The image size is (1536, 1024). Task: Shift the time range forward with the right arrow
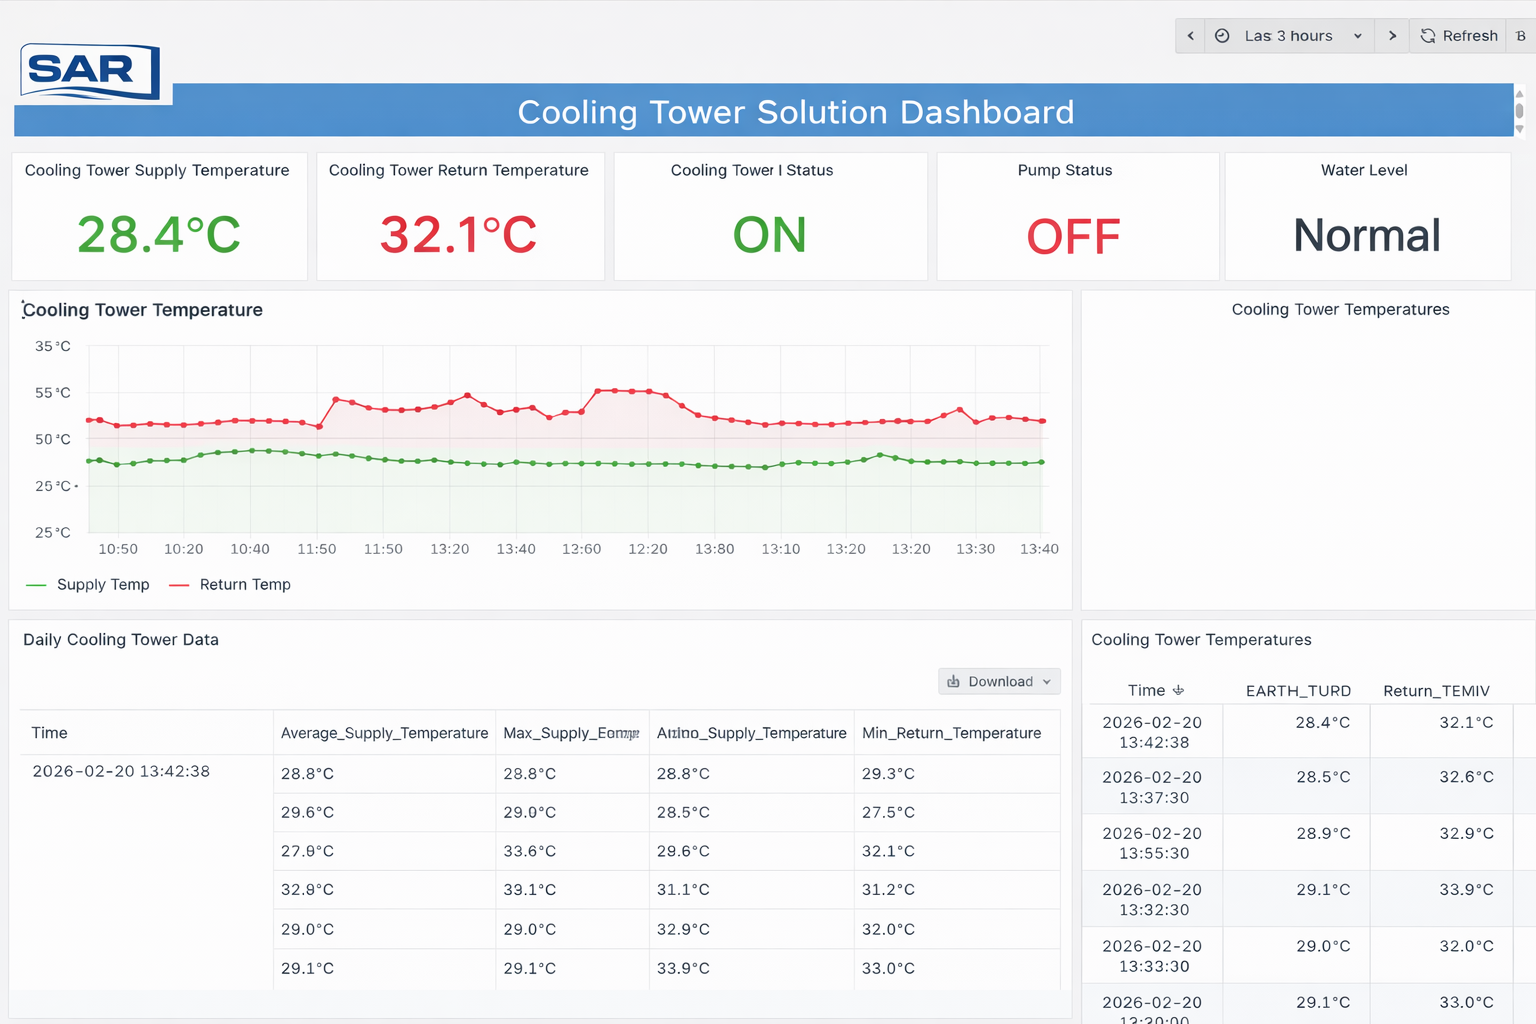(x=1392, y=36)
